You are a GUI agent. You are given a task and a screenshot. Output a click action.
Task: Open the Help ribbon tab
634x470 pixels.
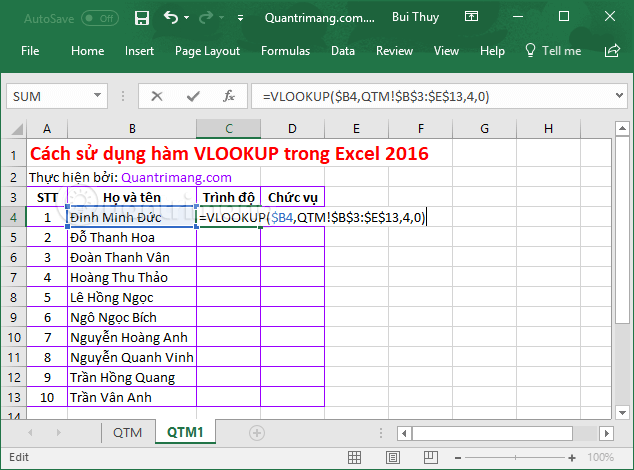[492, 51]
